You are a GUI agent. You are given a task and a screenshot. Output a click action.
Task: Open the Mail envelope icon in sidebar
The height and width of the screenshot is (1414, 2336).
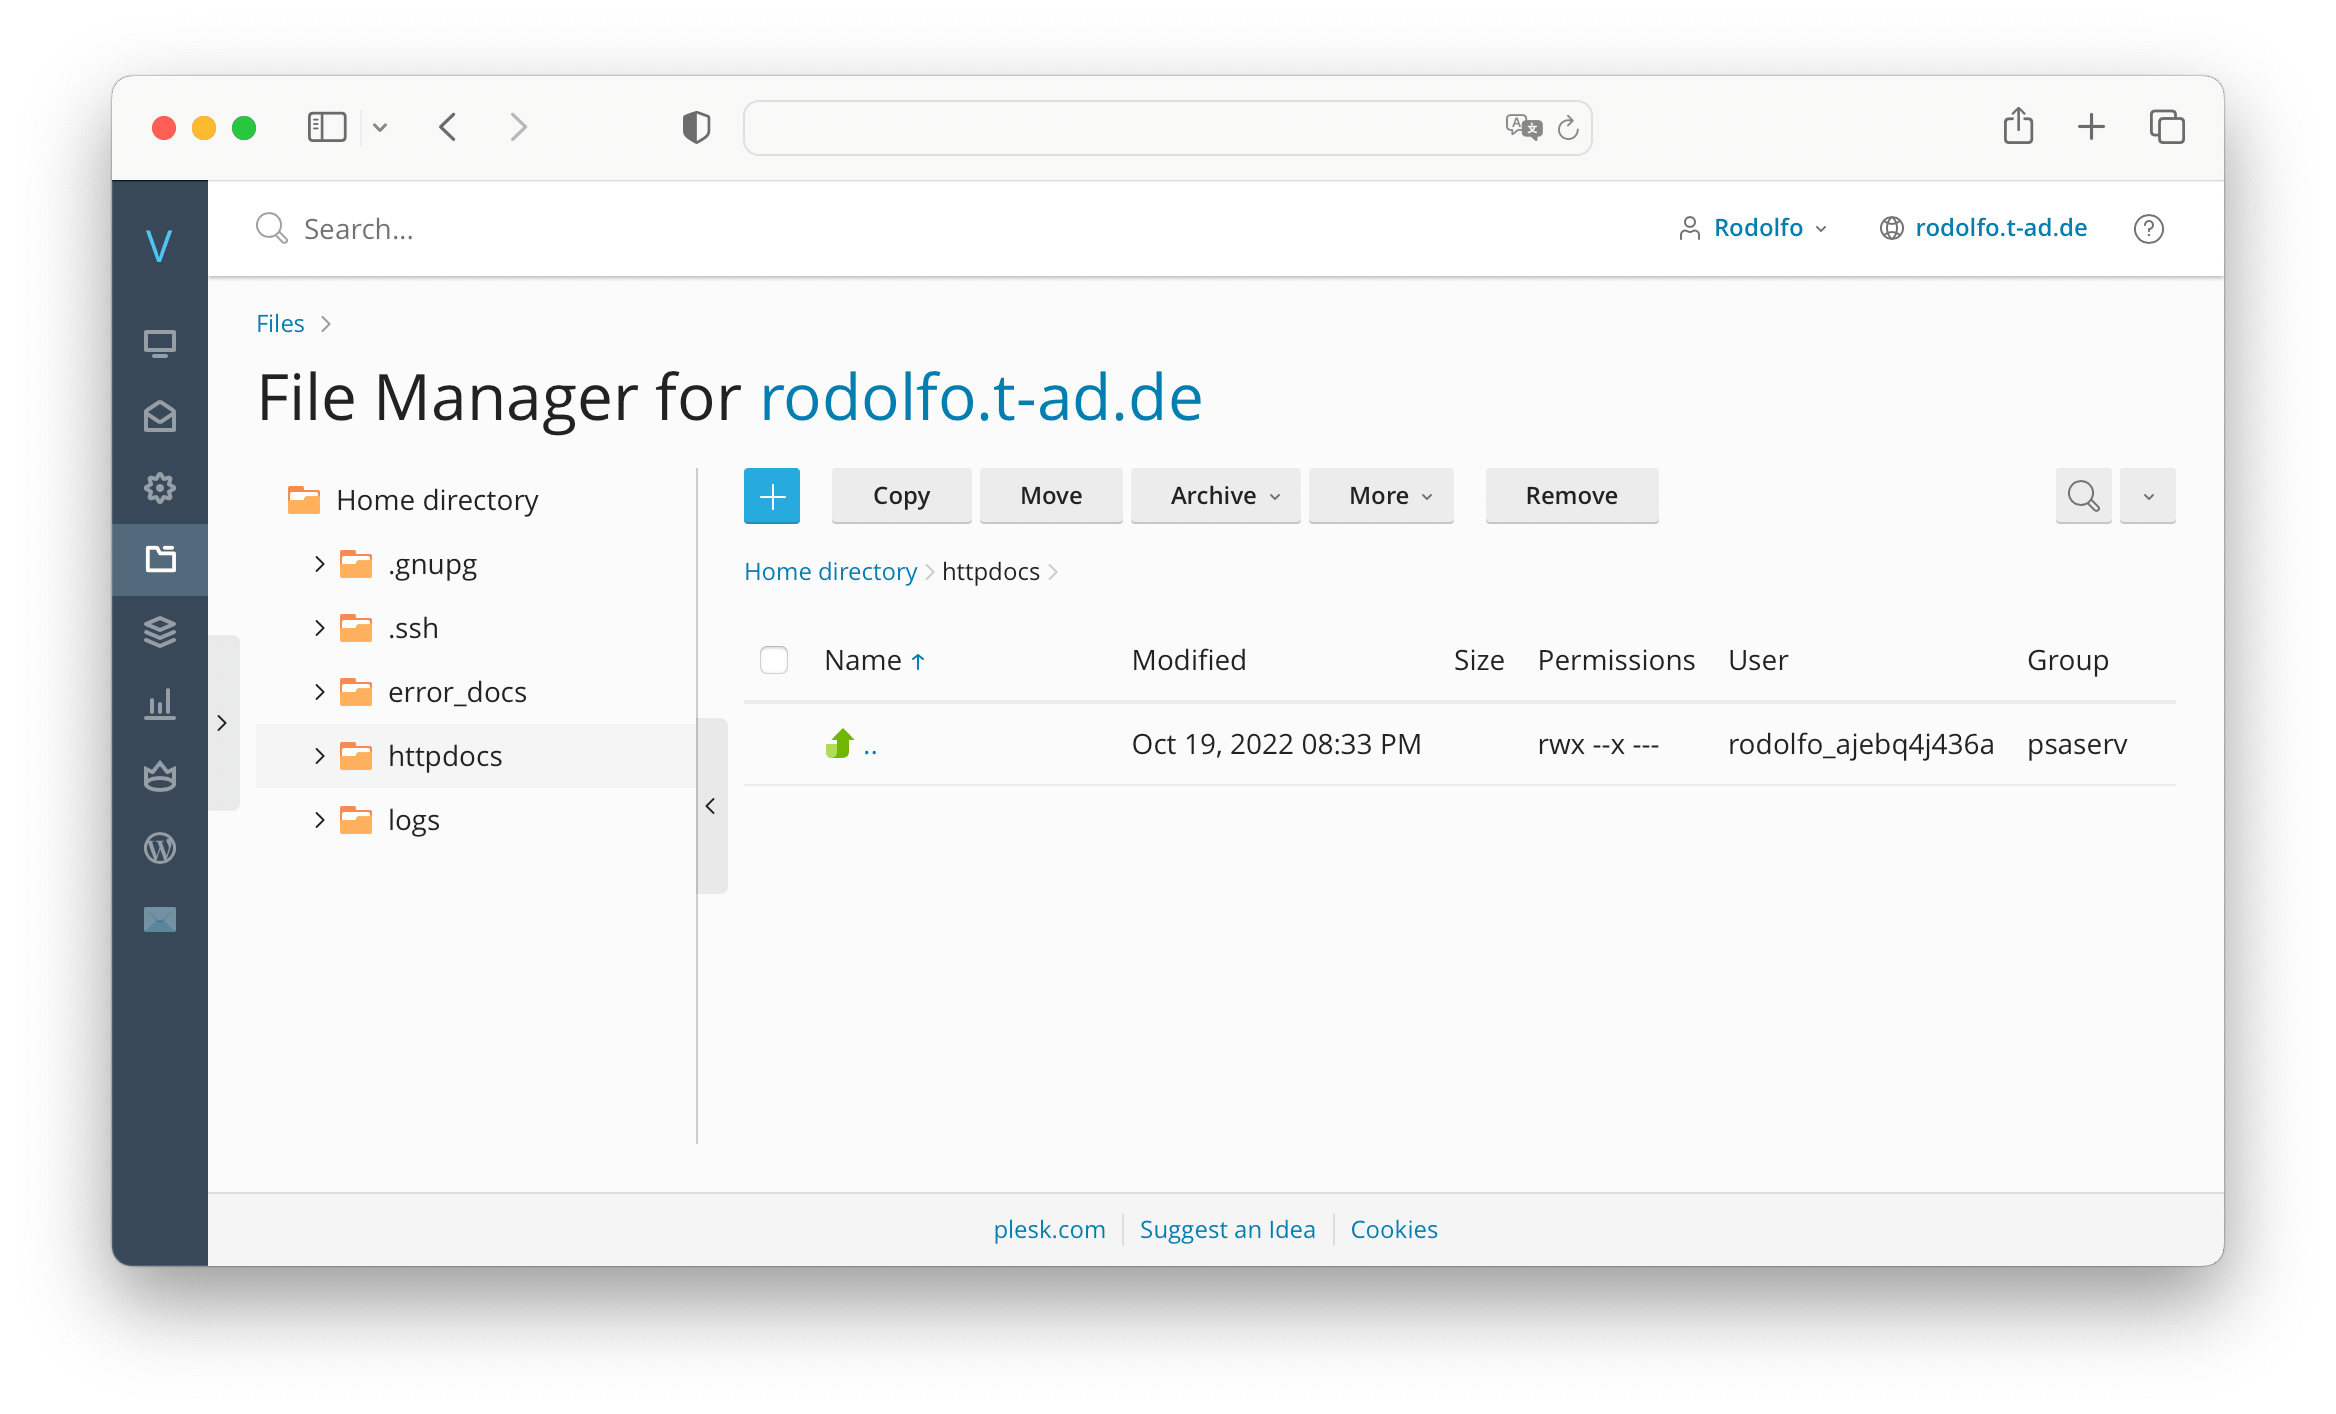click(x=160, y=416)
